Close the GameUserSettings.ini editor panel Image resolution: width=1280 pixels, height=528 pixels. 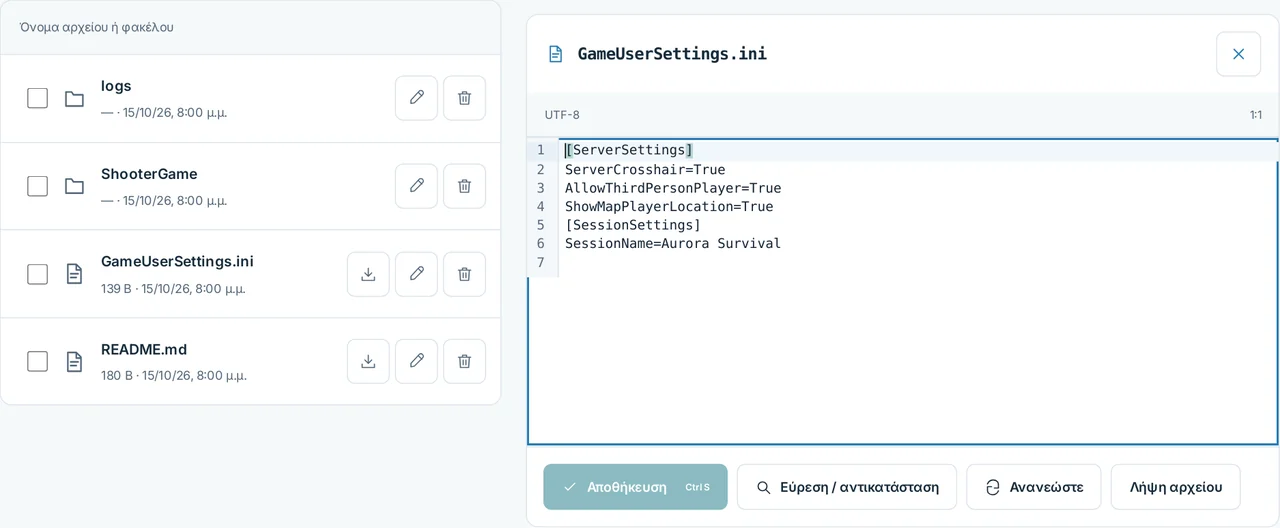point(1238,54)
